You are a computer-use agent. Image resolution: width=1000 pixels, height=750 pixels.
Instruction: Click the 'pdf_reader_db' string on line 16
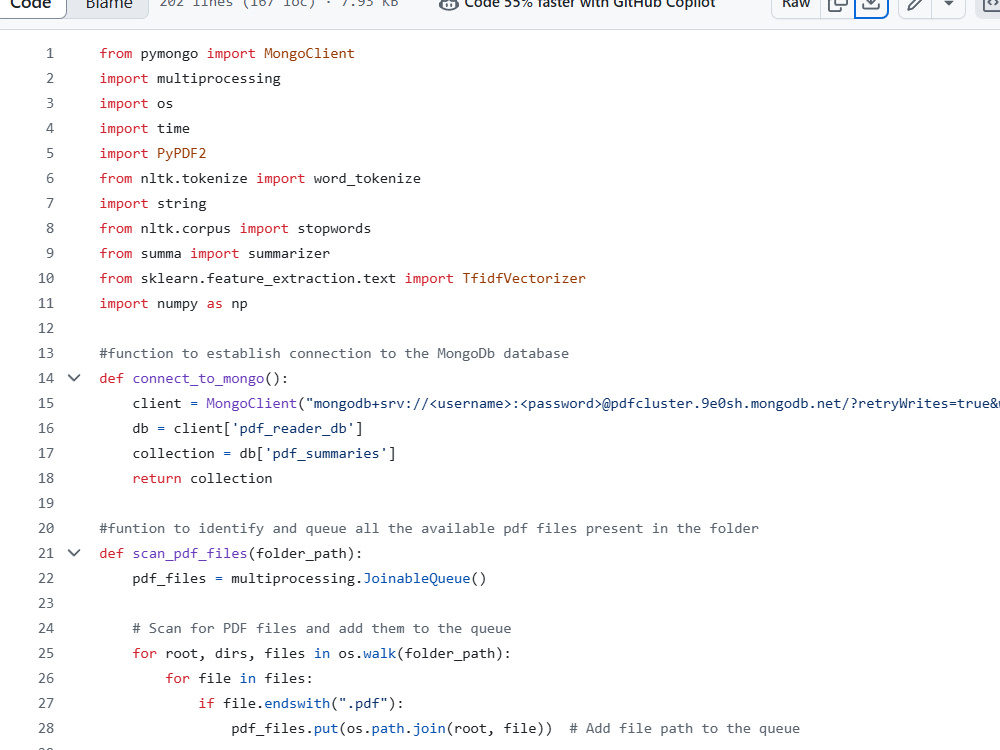click(x=293, y=429)
